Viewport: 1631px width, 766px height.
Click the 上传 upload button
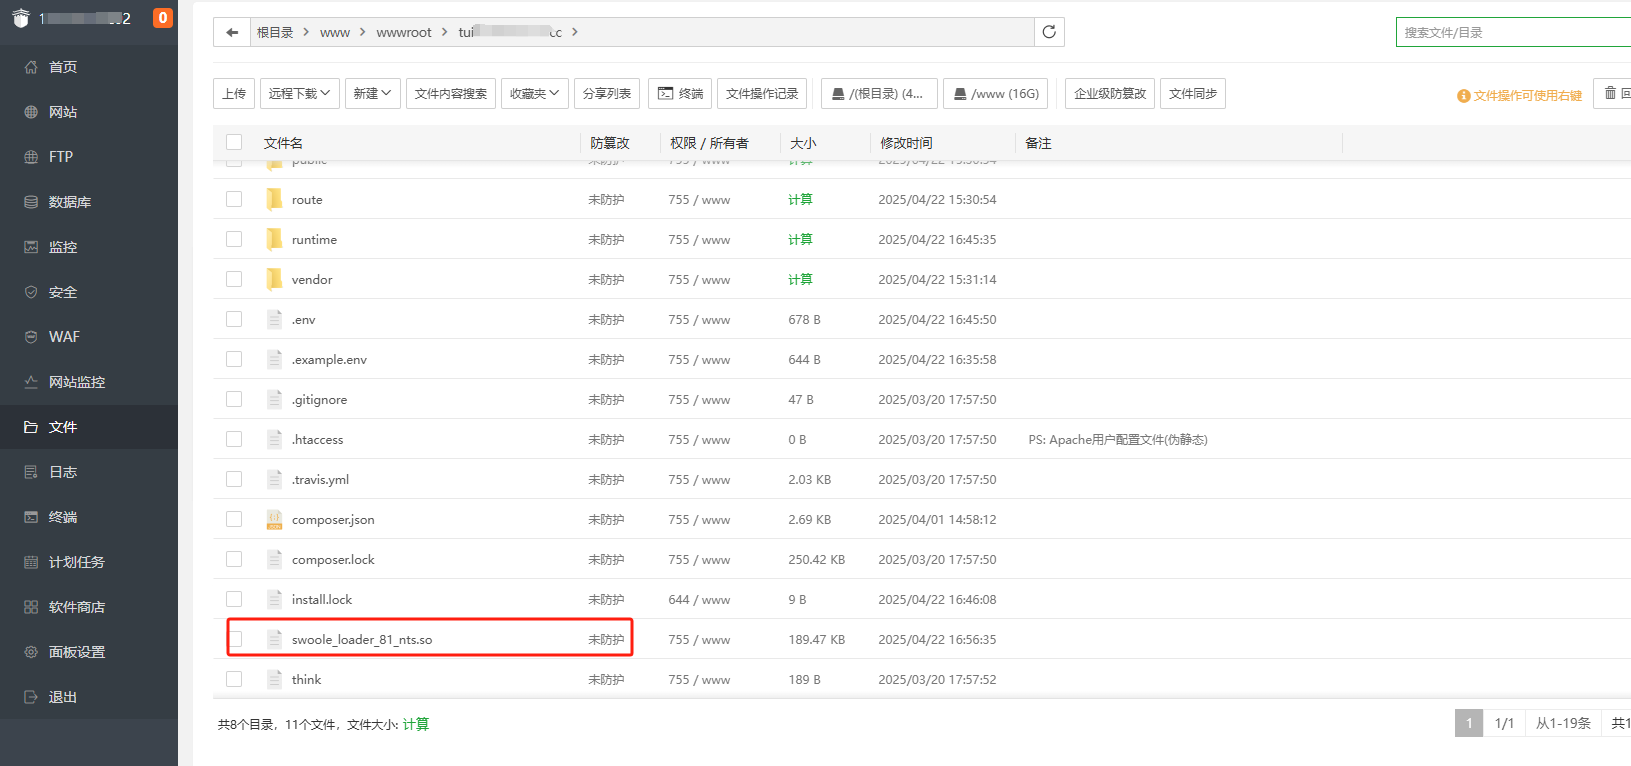click(234, 93)
